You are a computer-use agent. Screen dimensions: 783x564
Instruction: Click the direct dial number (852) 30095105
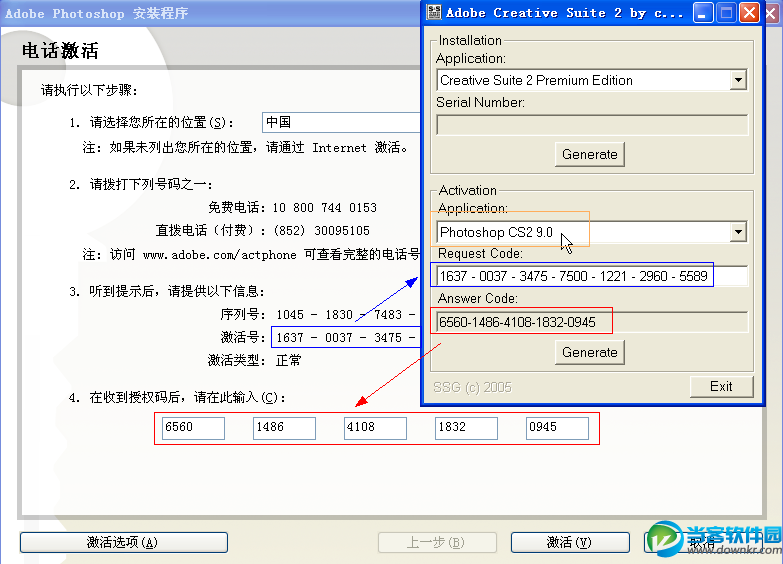322,231
